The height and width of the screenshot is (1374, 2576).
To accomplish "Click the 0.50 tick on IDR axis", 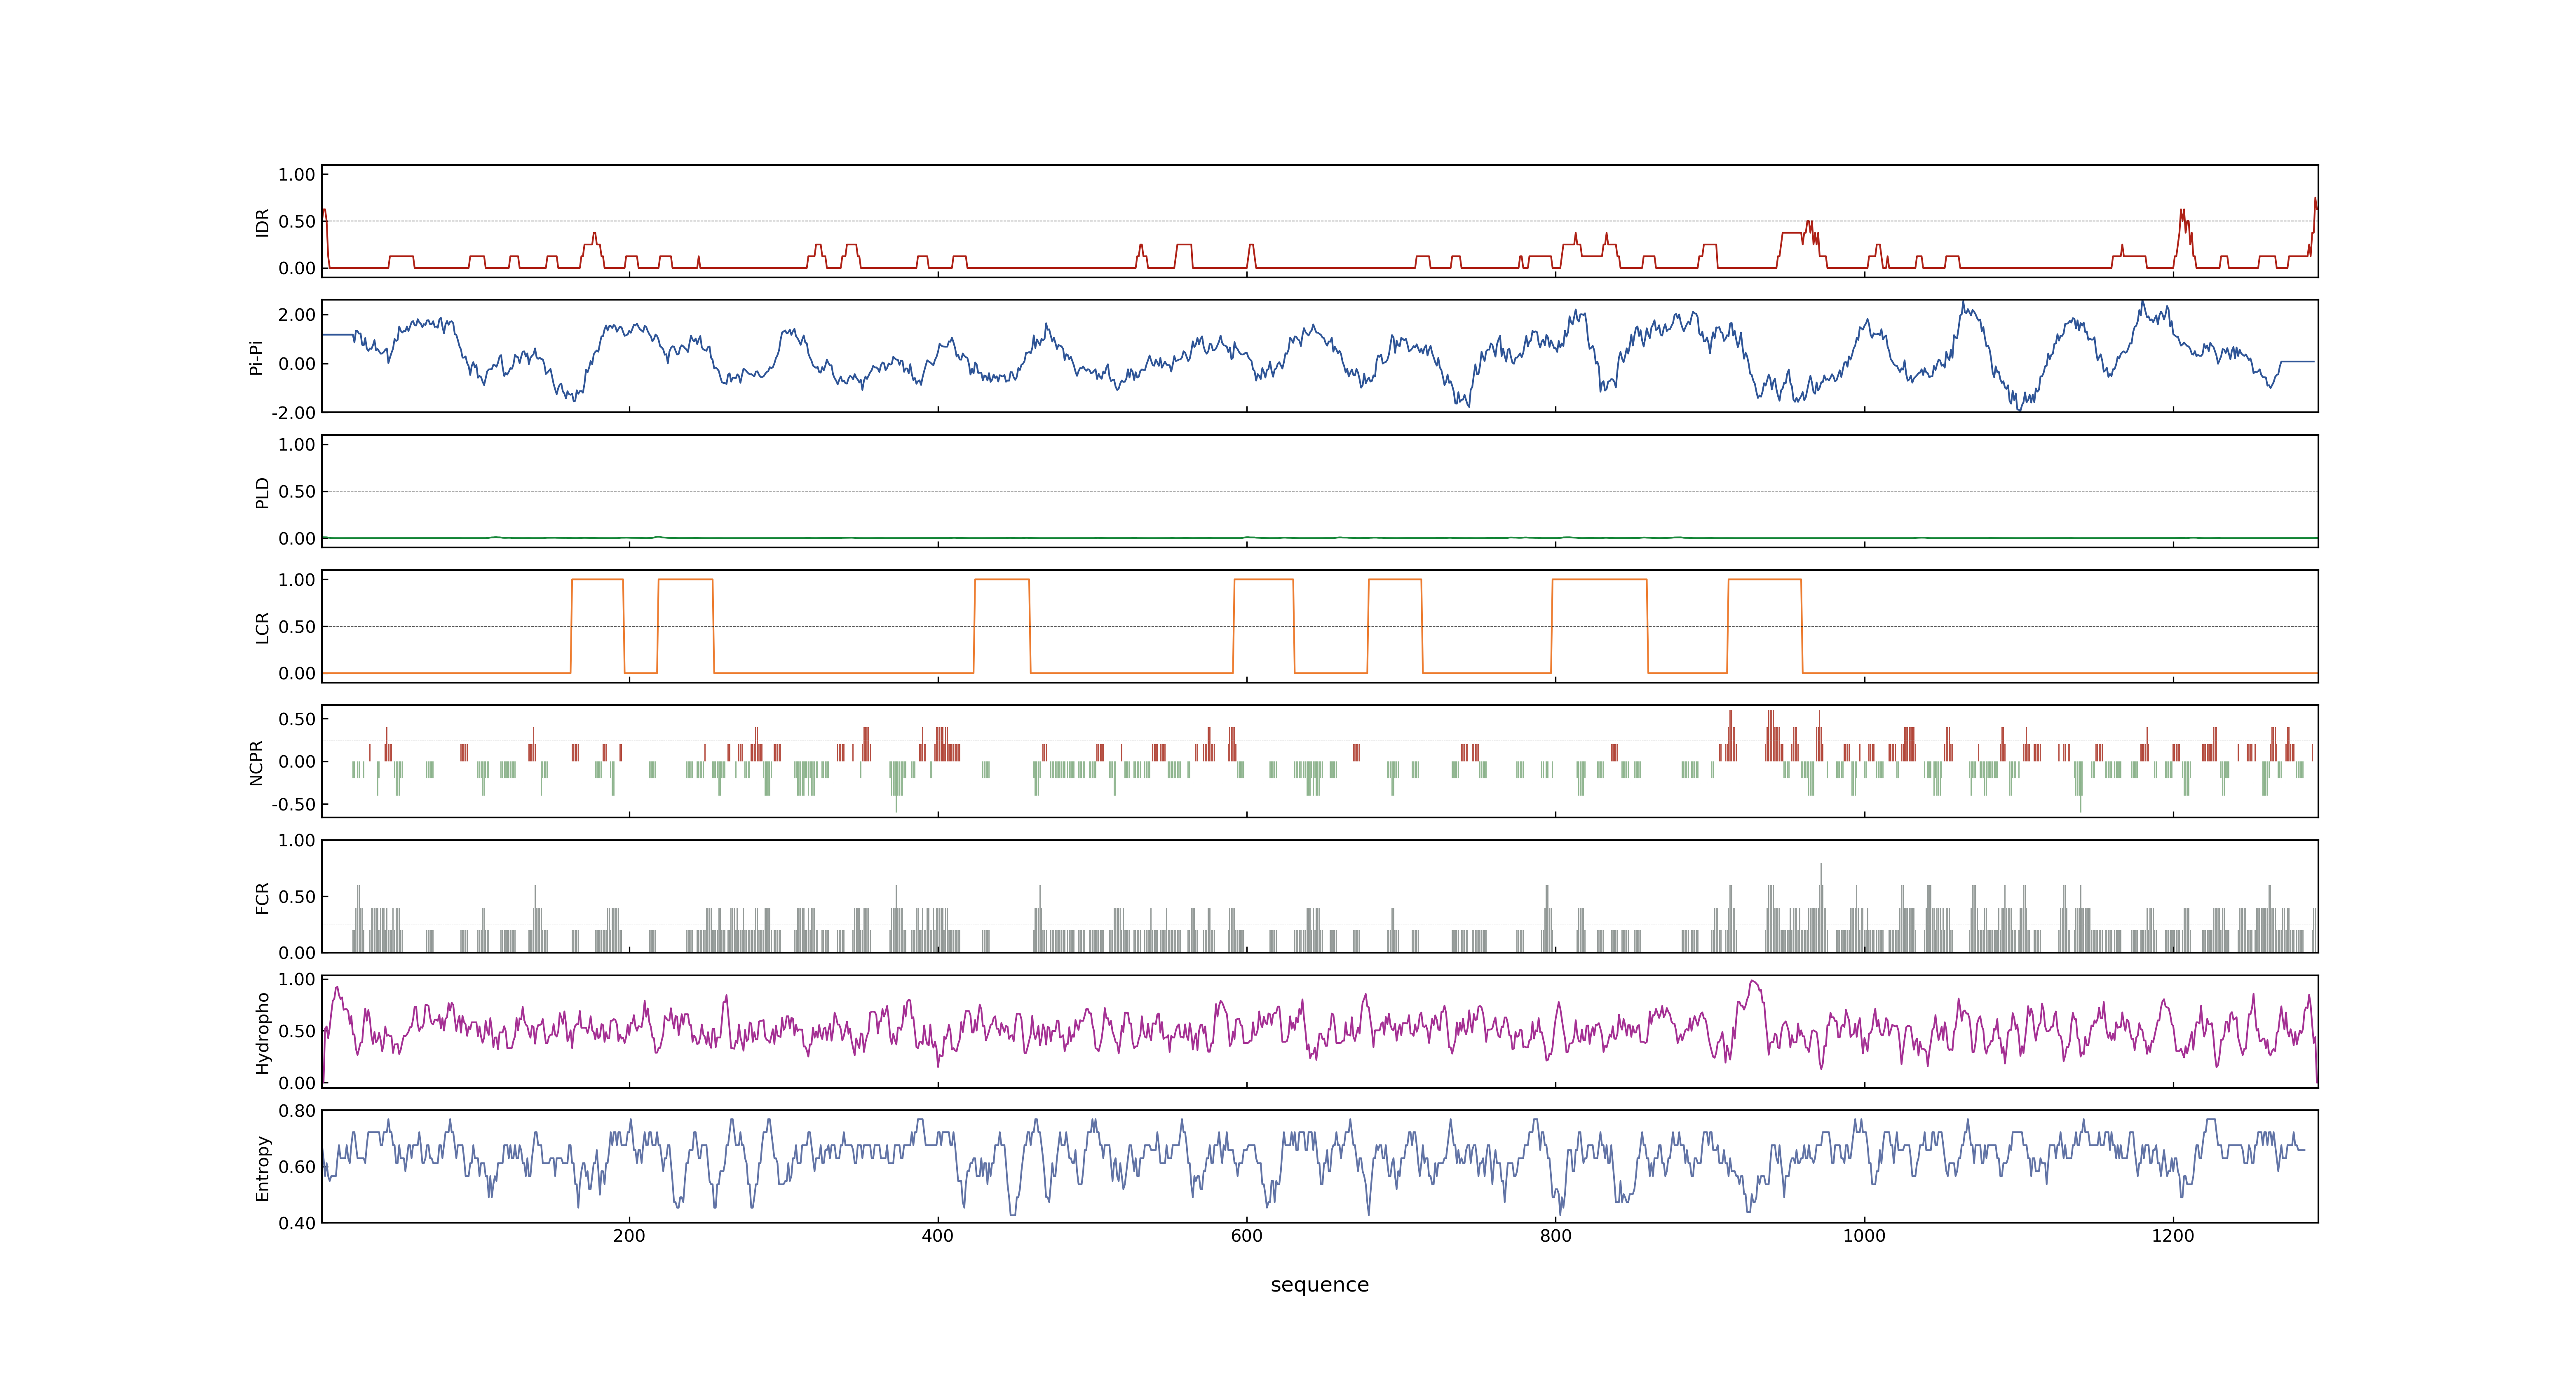I will pyautogui.click(x=297, y=222).
